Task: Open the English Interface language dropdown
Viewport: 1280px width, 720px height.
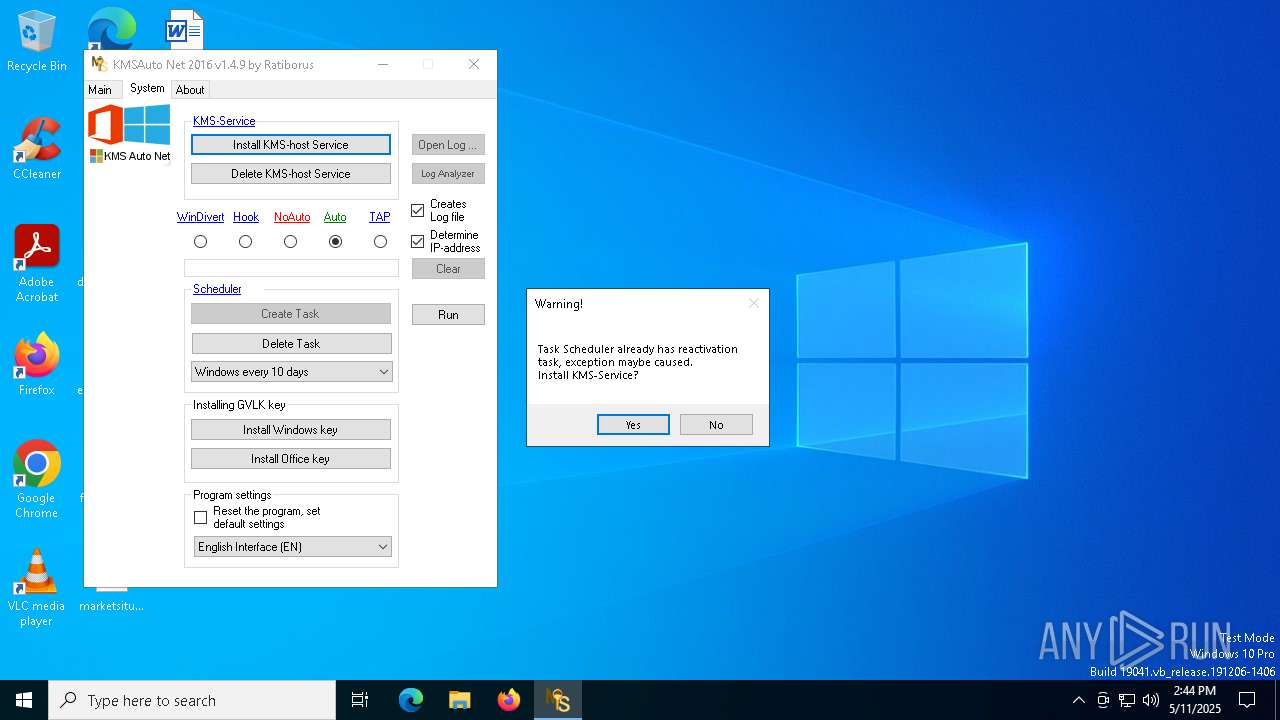Action: (x=292, y=547)
